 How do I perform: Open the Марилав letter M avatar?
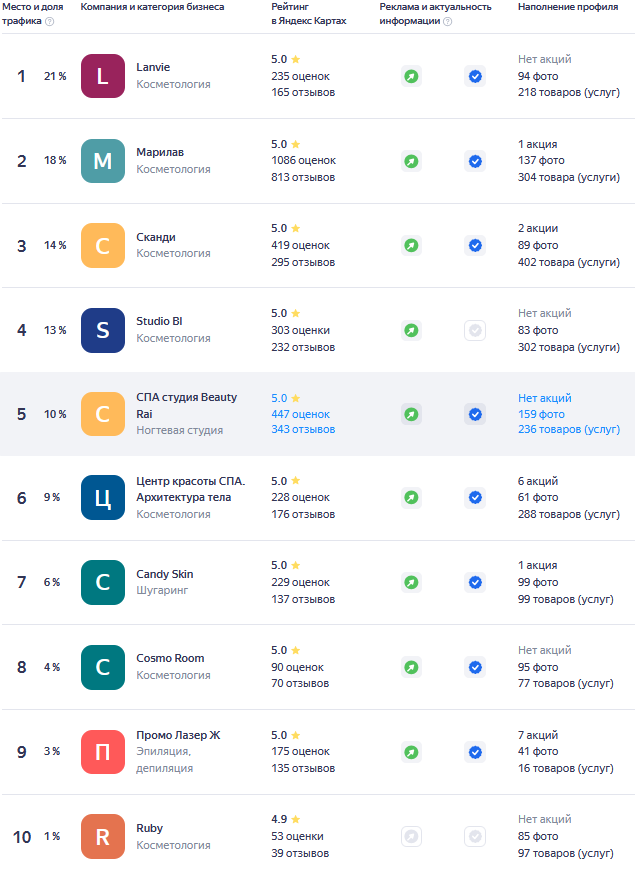point(103,161)
